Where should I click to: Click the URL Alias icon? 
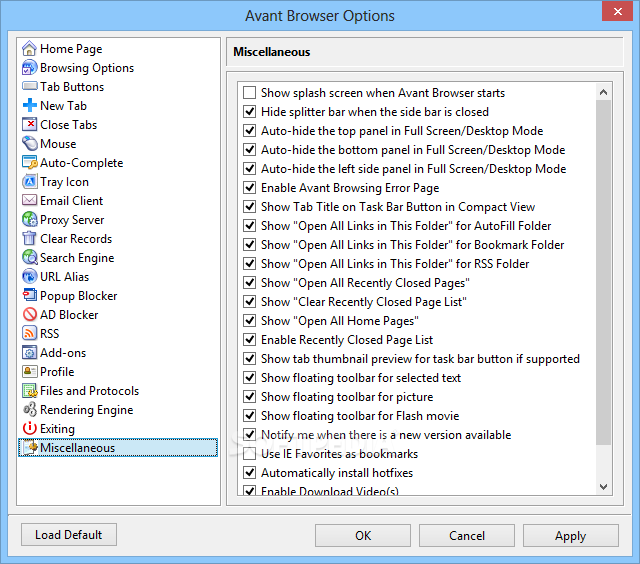pyautogui.click(x=29, y=276)
